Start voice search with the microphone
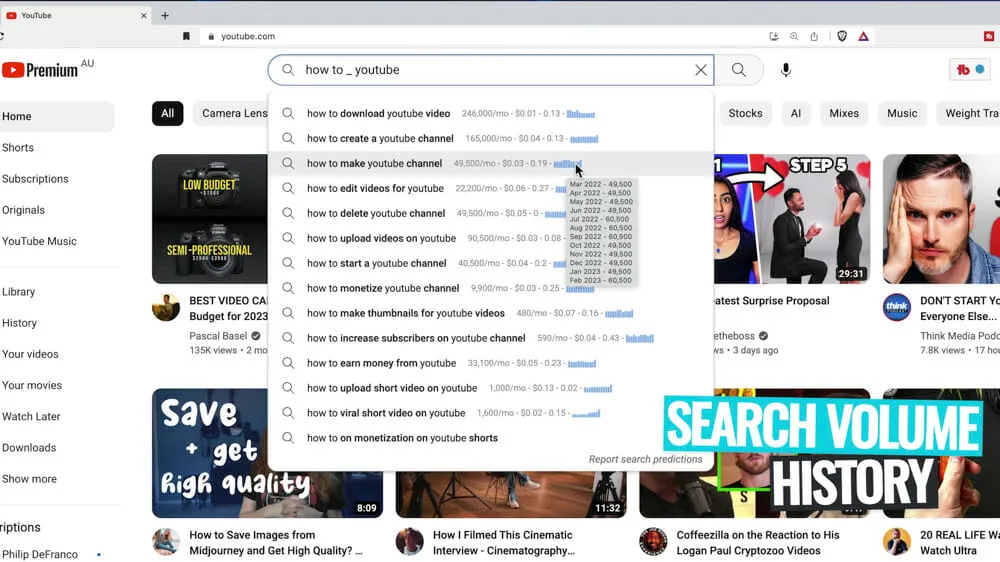This screenshot has height=562, width=1000. click(786, 70)
